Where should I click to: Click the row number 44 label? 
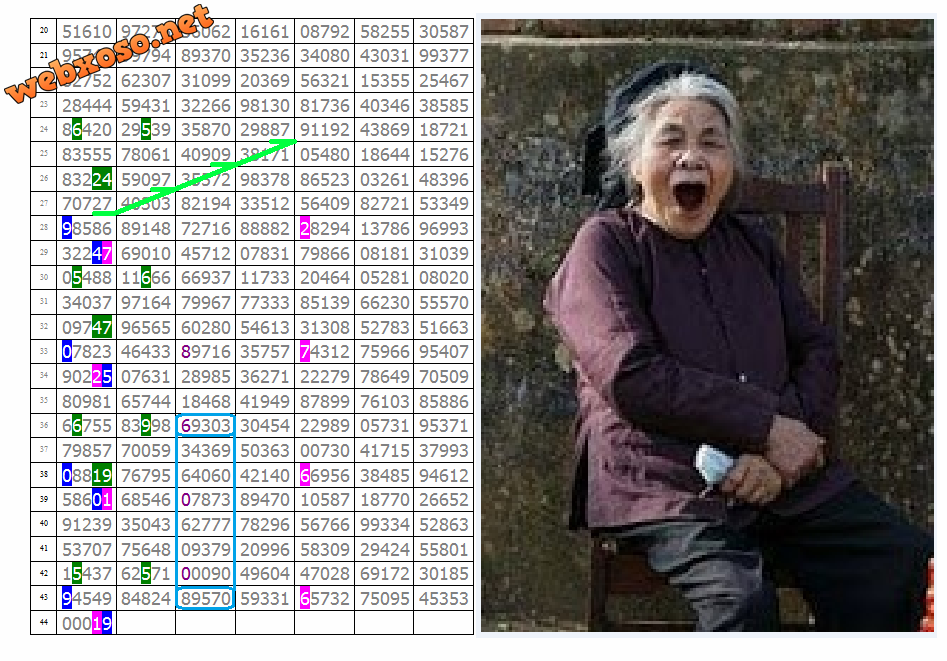(x=44, y=623)
